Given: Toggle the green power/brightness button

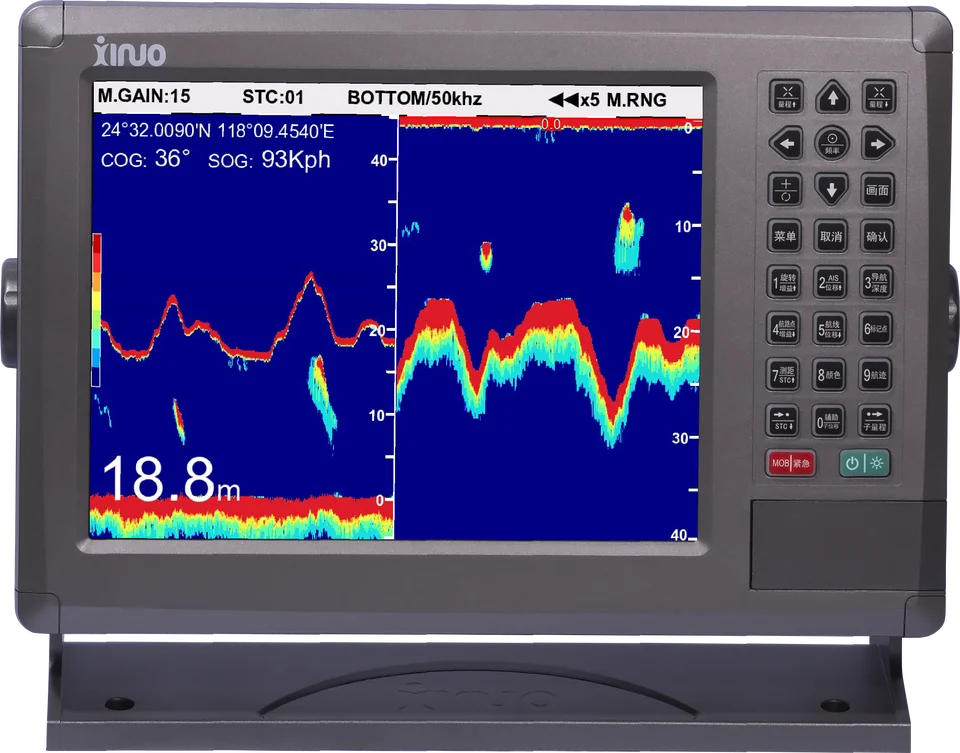Looking at the screenshot, I should pyautogui.click(x=864, y=463).
